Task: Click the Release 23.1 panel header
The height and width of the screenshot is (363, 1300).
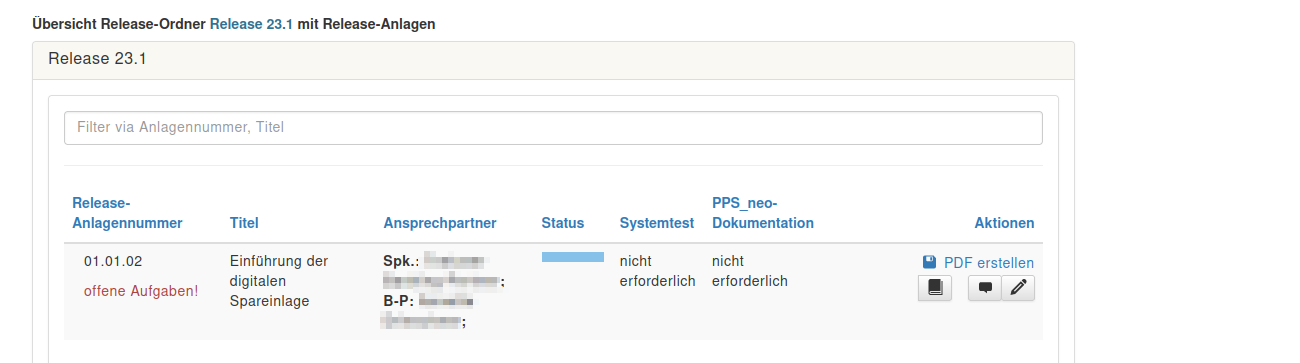Action: point(553,59)
